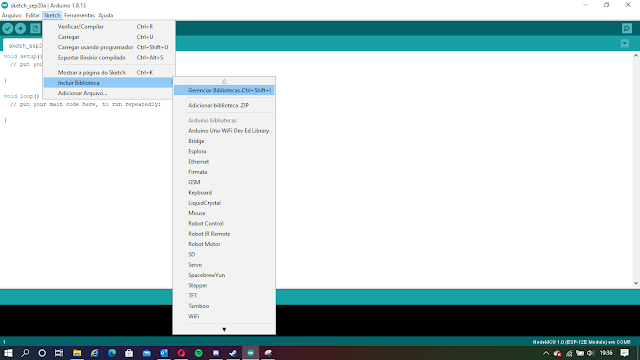Open the notification center icon
Screen dimensions: 640x360
(624, 353)
